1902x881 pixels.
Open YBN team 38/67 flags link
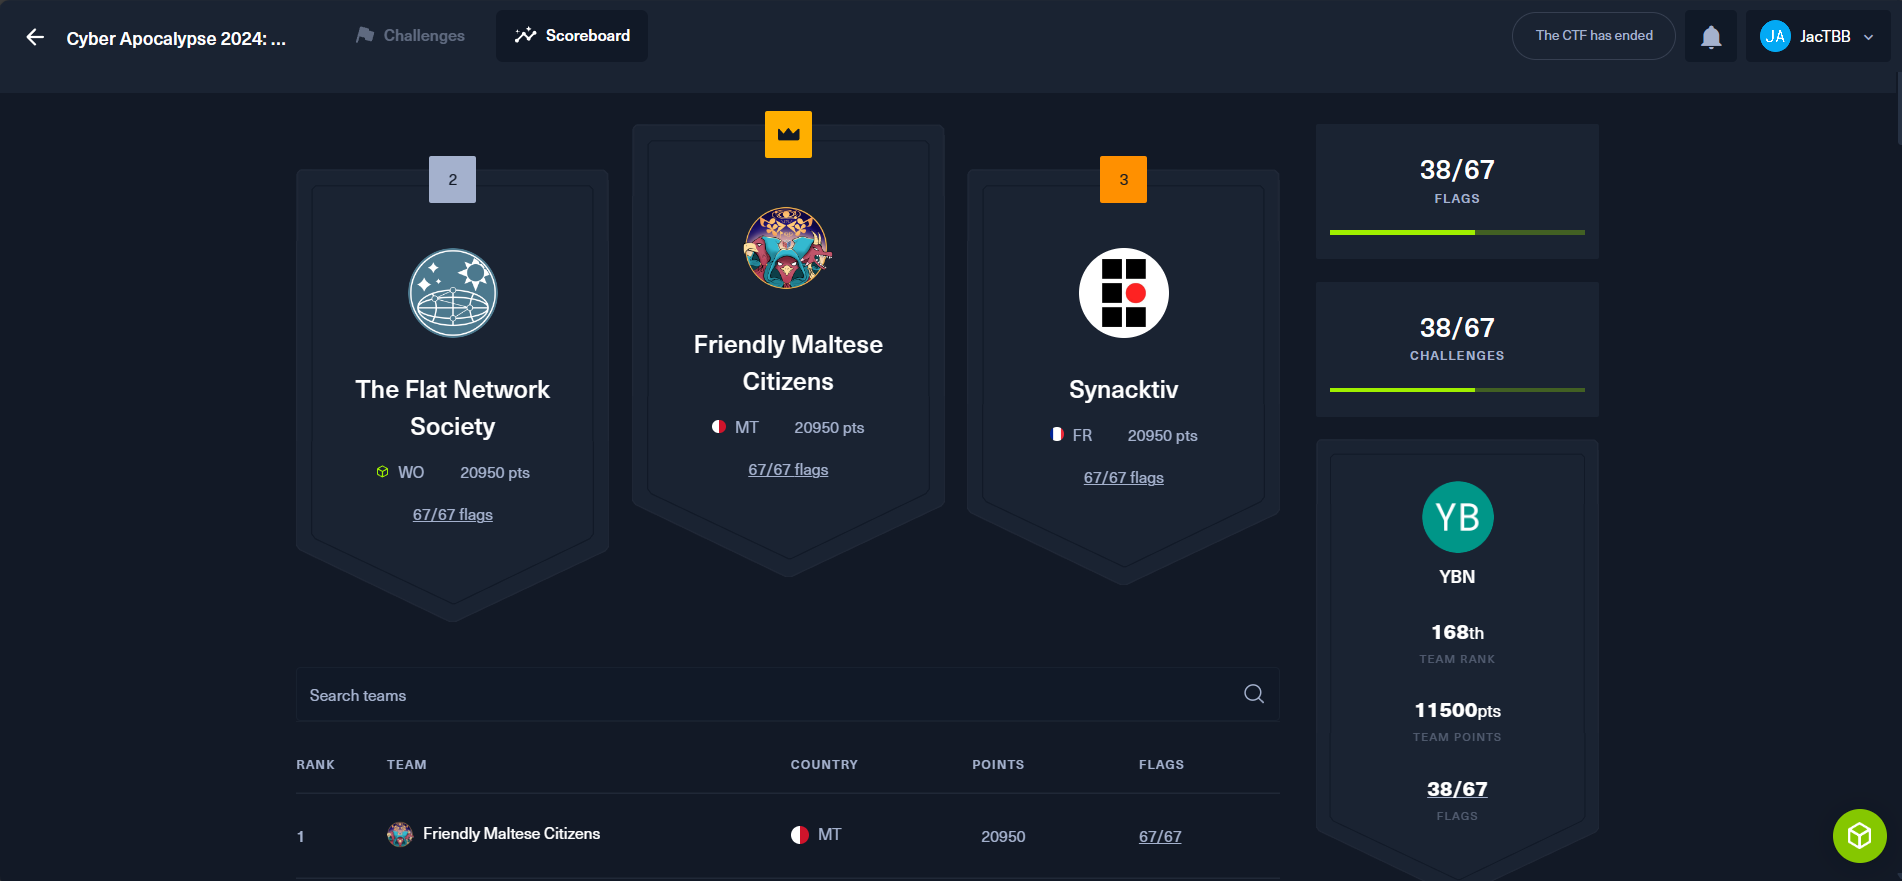(x=1457, y=789)
